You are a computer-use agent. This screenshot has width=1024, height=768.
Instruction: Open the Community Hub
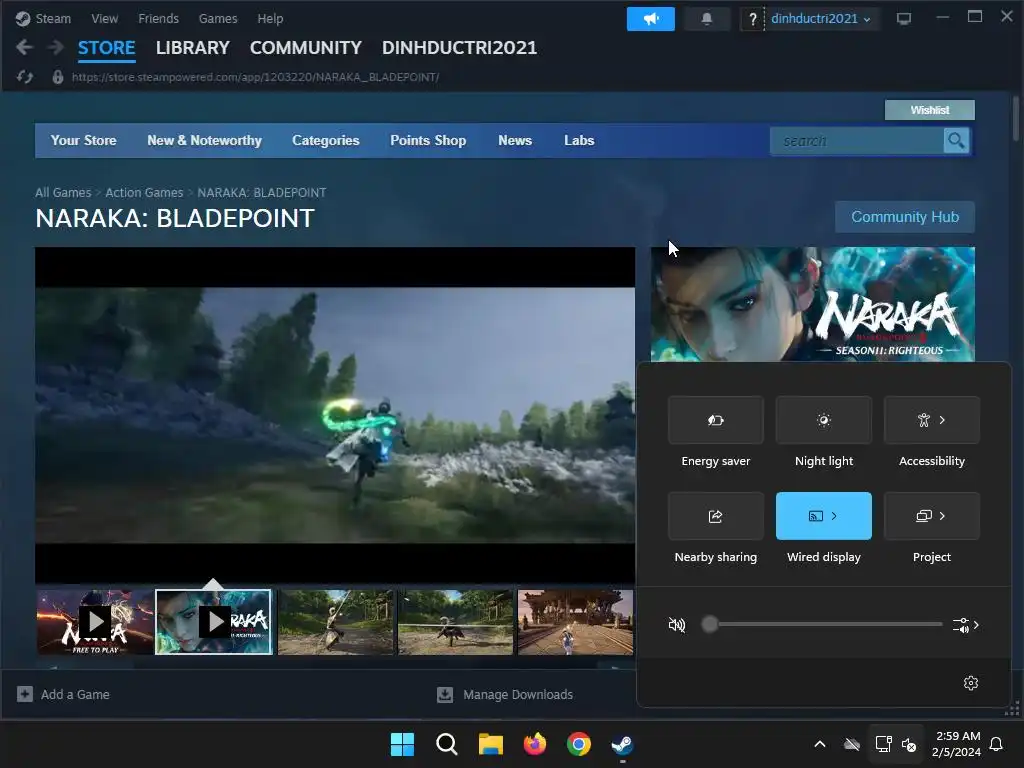[x=904, y=217]
